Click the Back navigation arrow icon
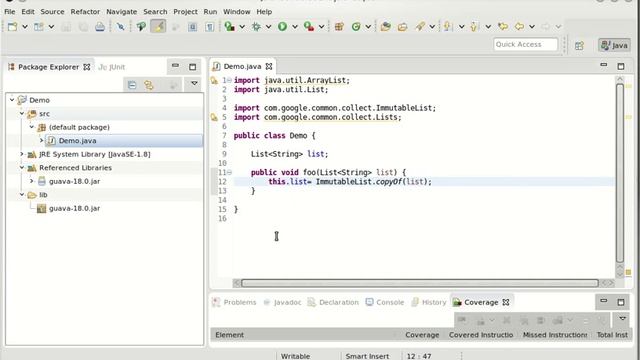Viewport: 640px width, 360px height. click(519, 27)
